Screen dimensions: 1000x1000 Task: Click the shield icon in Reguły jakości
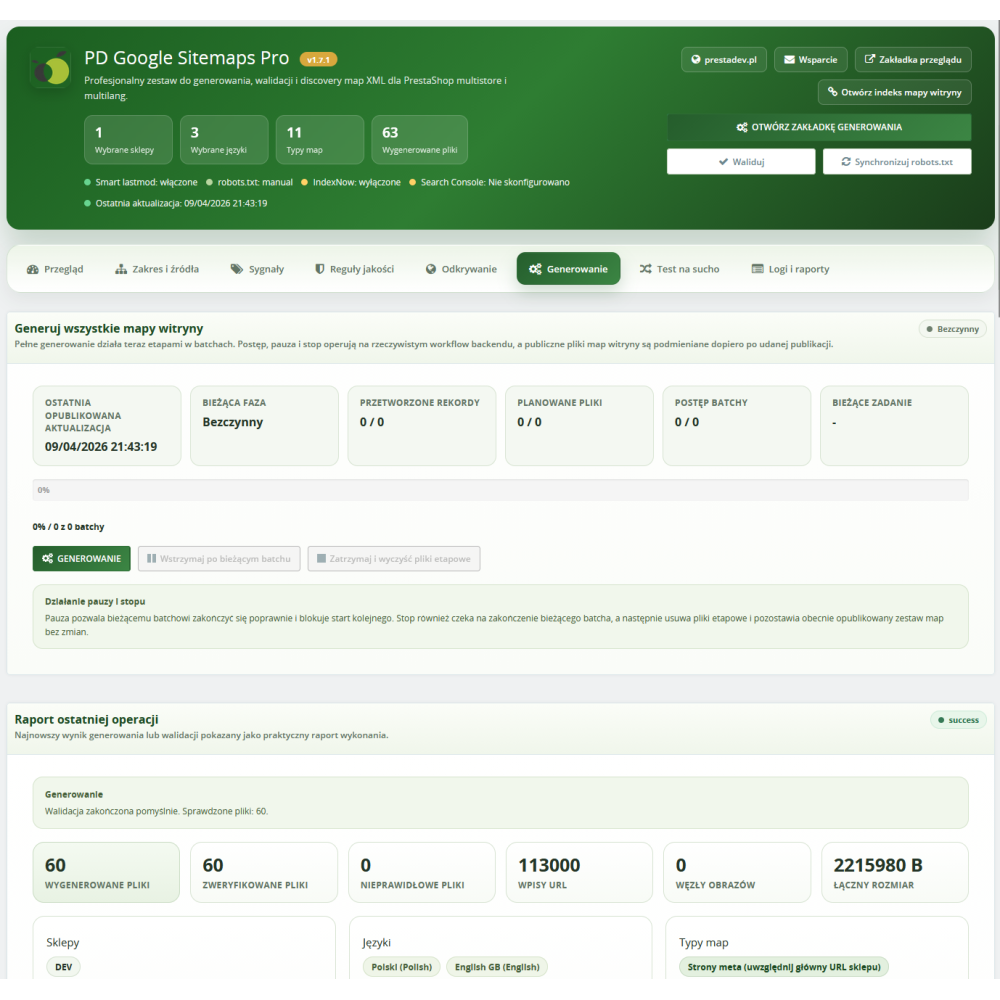[x=320, y=269]
